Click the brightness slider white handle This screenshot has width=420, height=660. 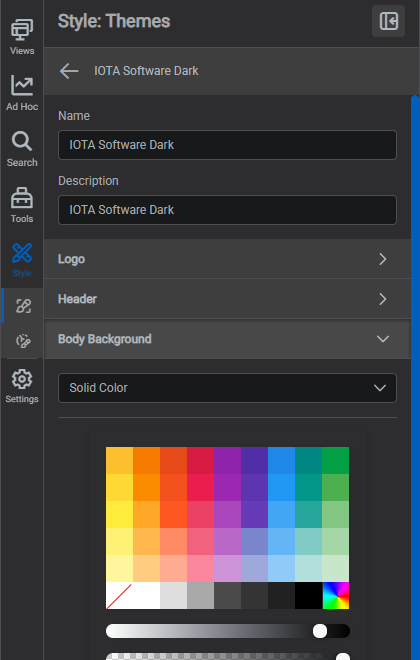tap(320, 631)
